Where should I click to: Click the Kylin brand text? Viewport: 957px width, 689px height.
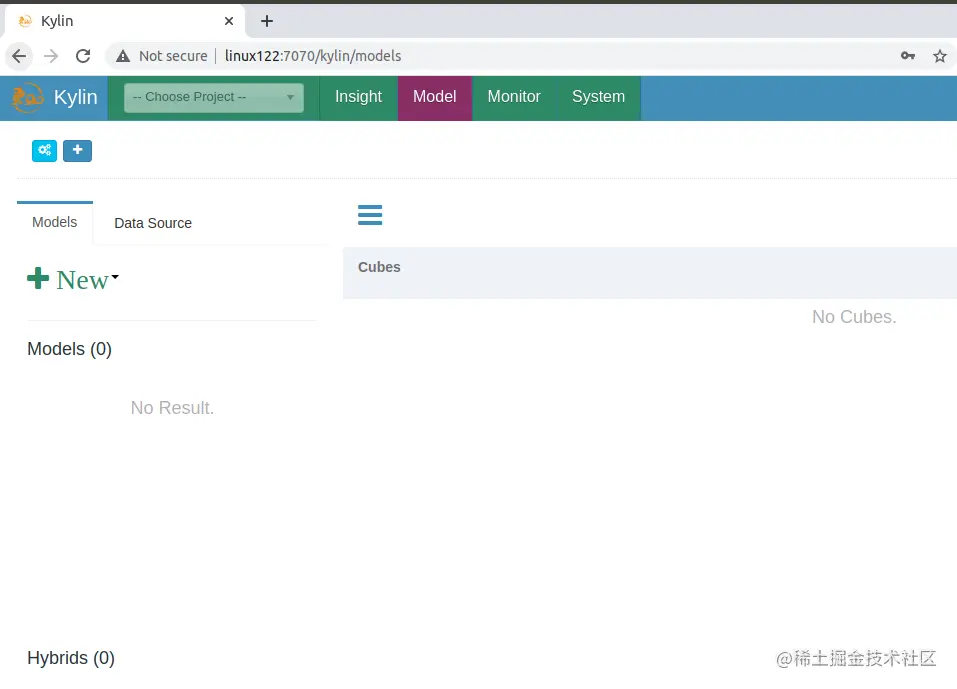click(x=76, y=98)
